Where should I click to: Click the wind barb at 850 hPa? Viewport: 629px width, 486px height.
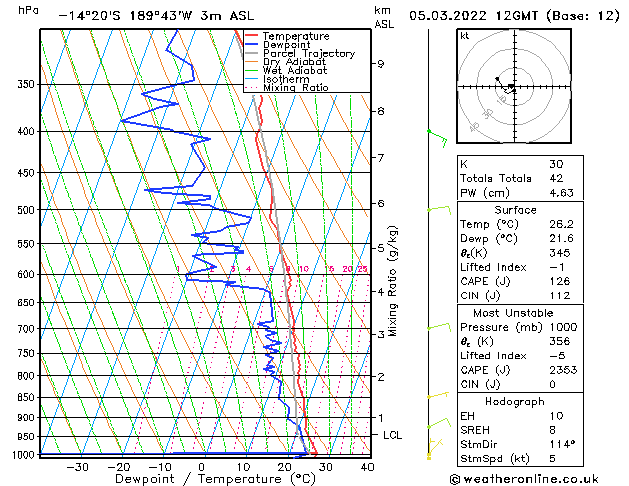tap(437, 396)
